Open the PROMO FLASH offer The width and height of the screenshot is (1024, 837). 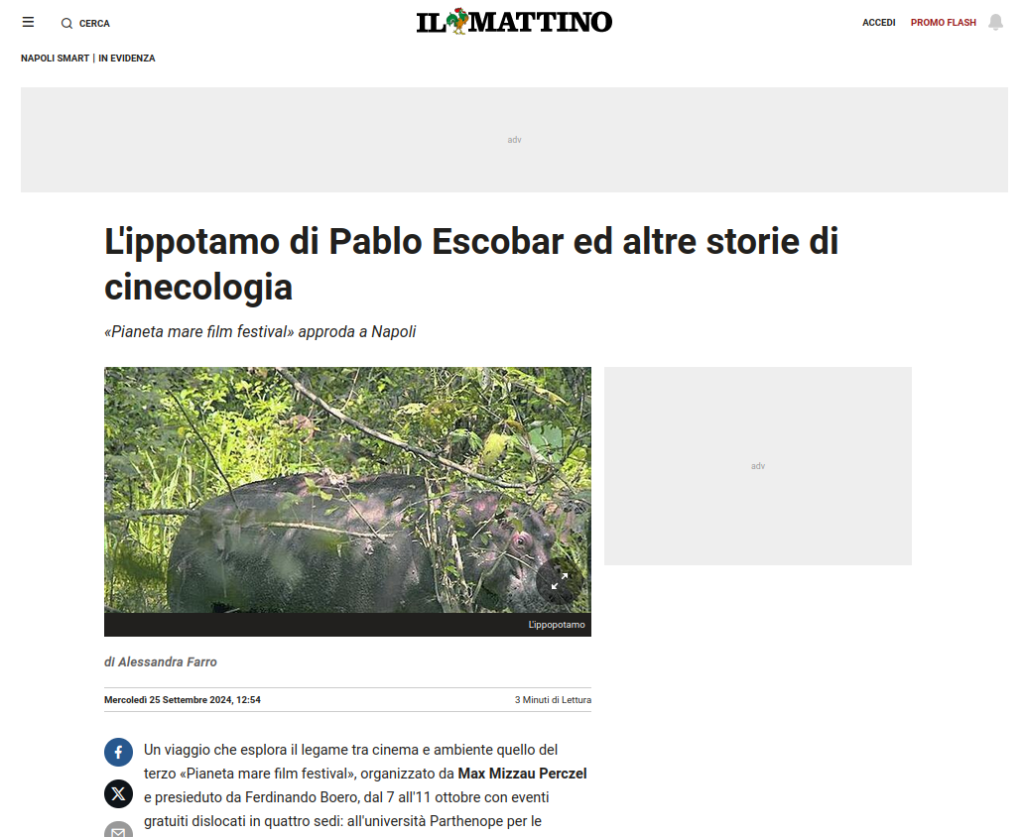point(943,22)
